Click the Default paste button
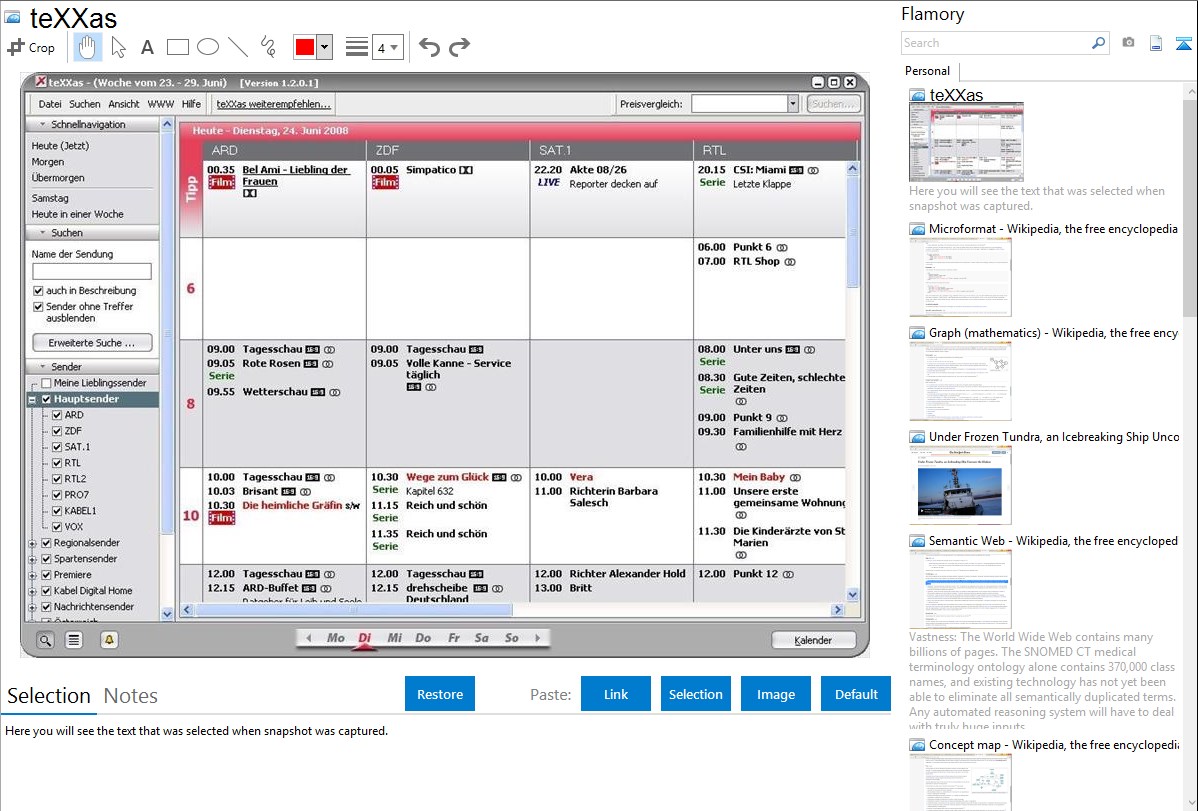Viewport: 1198px width, 811px height. 856,694
